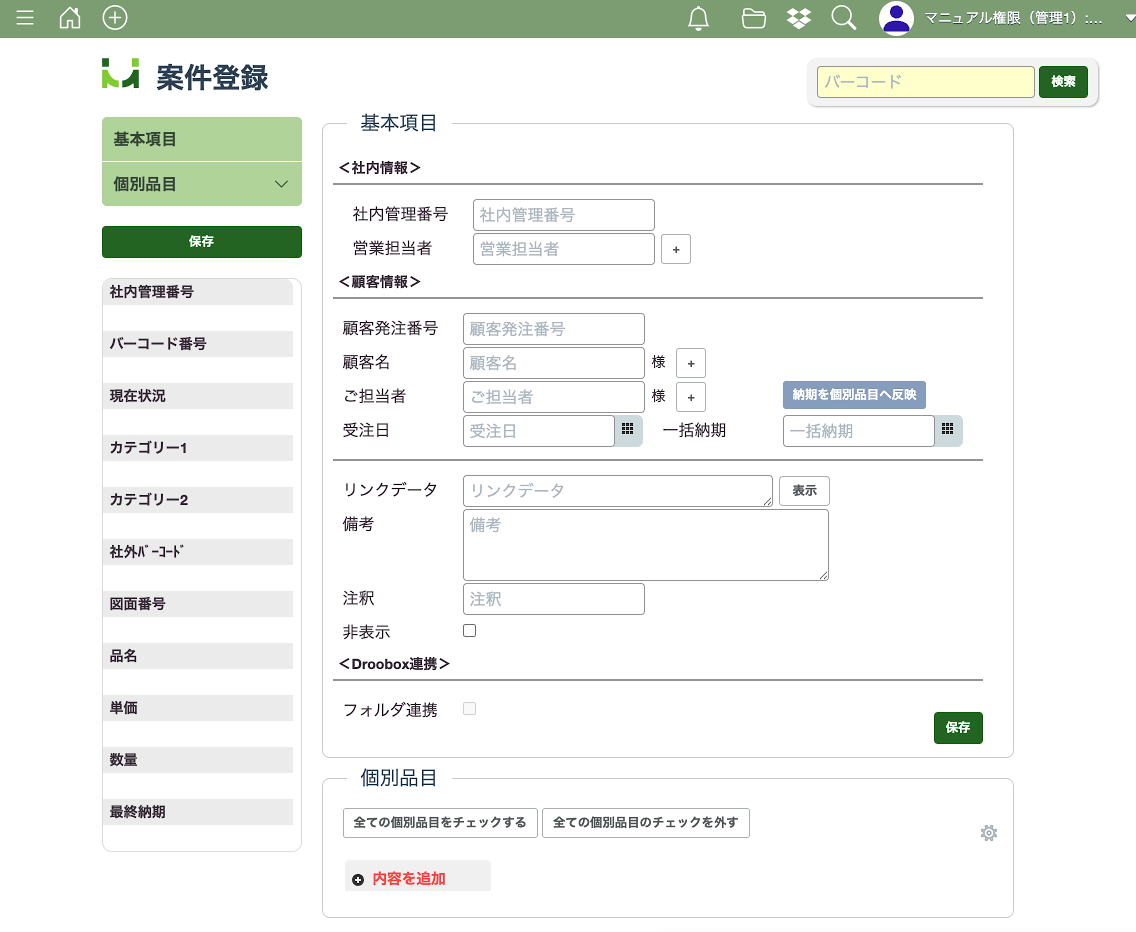1136x932 pixels.
Task: Click the 検索 button next to barcode
Action: click(x=1063, y=82)
